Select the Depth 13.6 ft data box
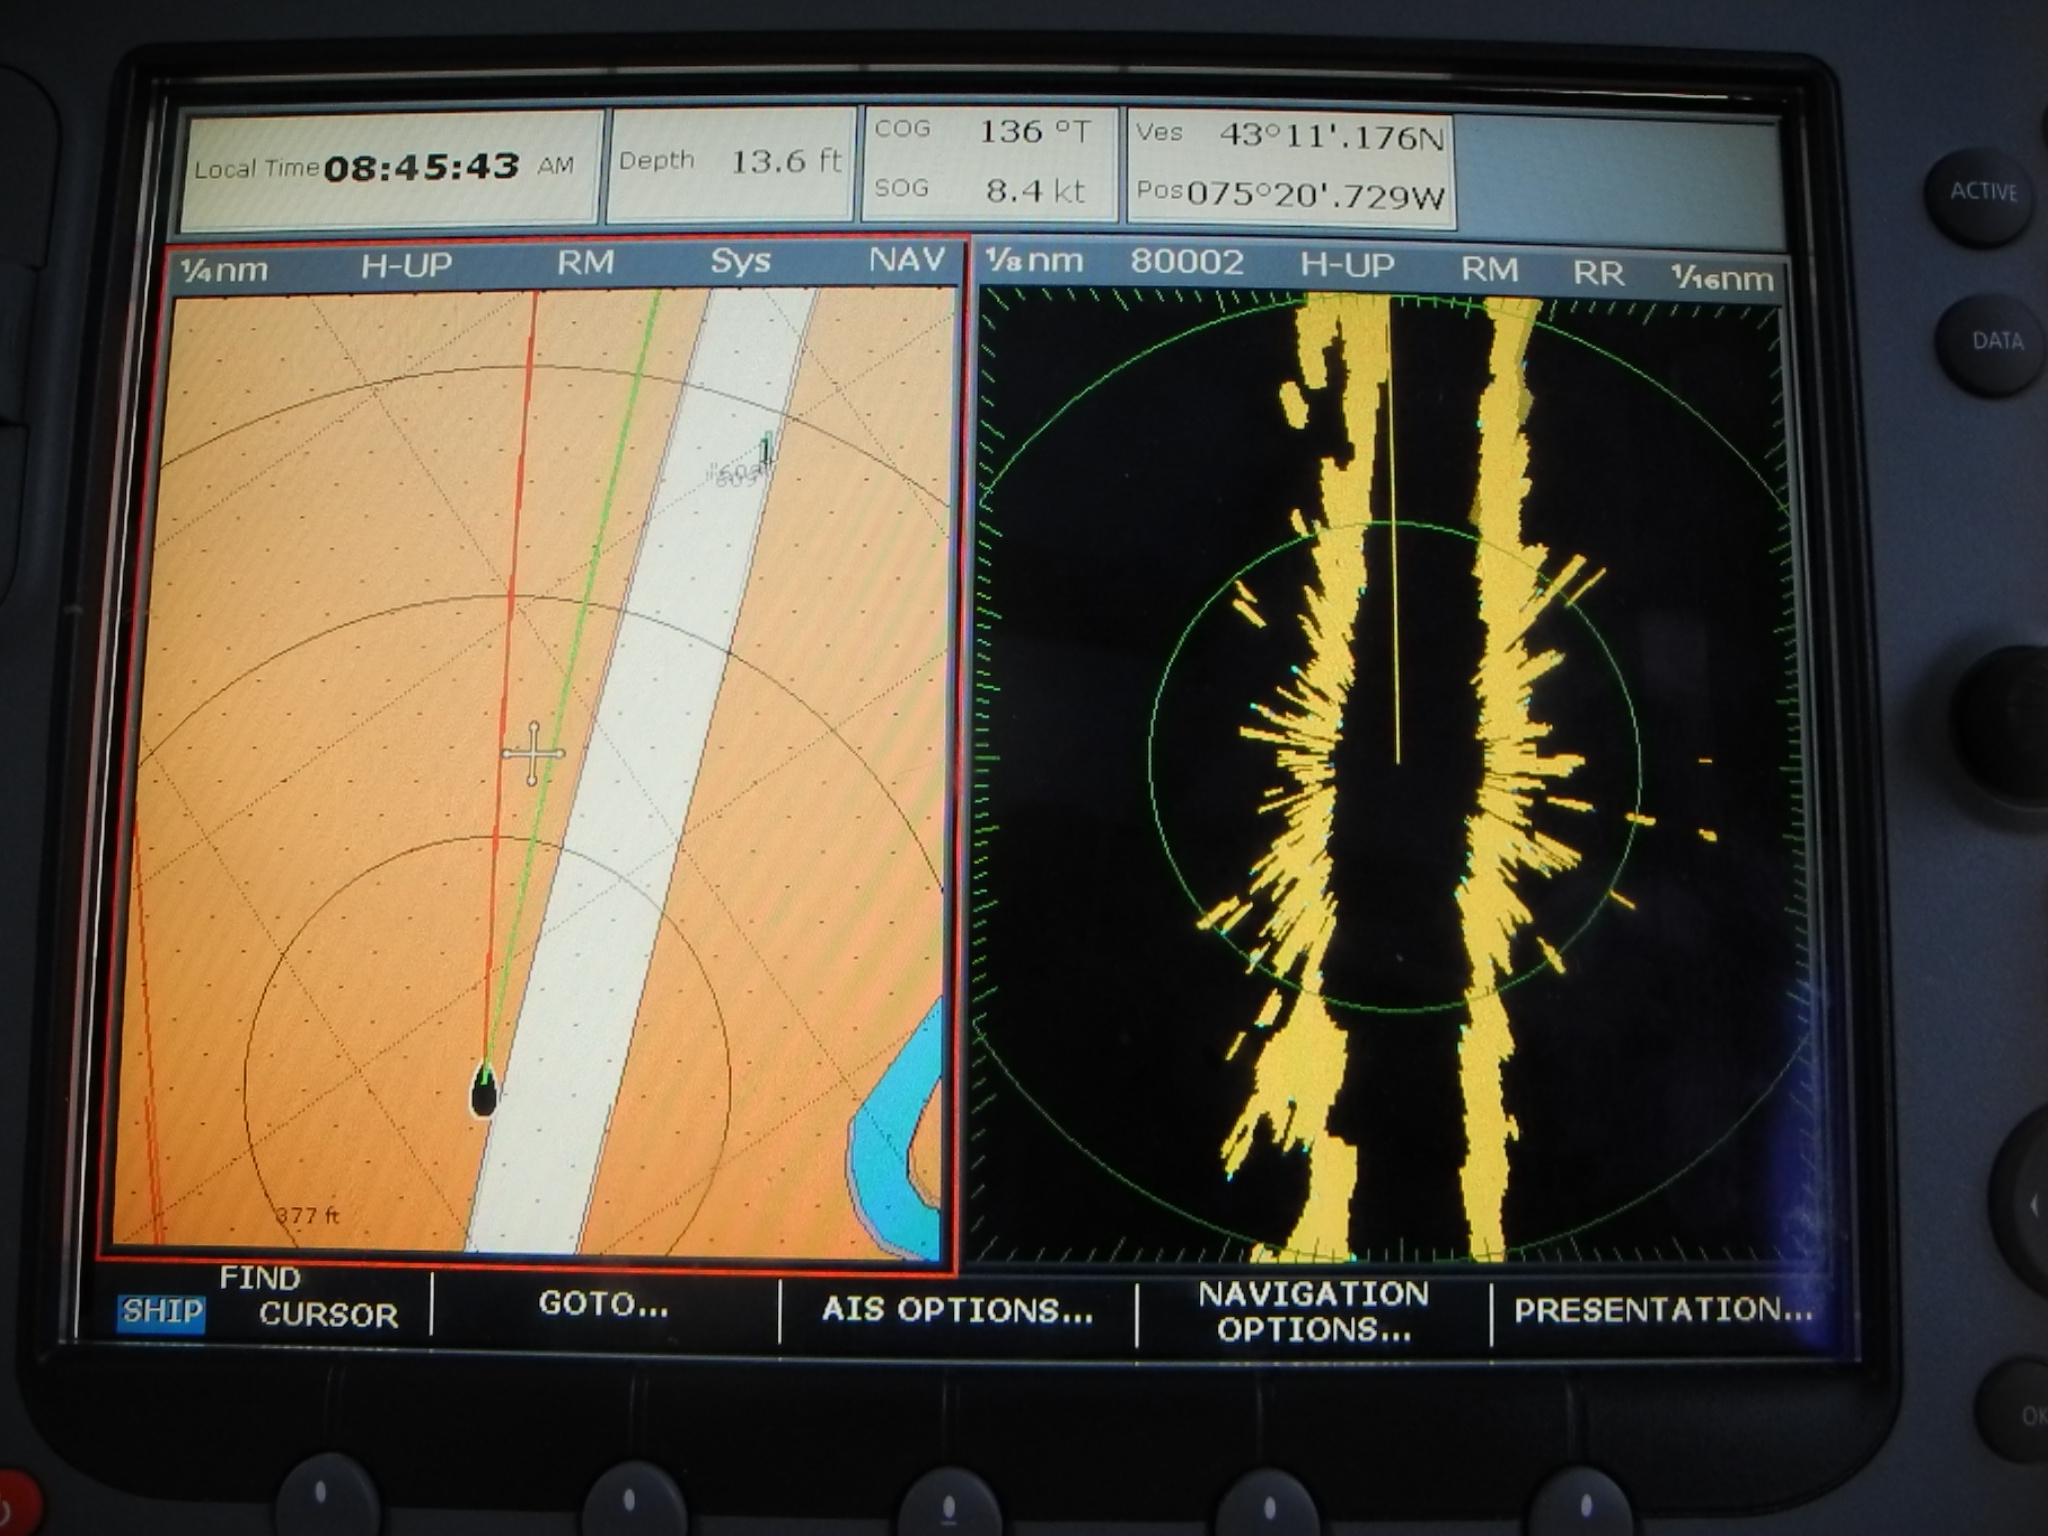 [x=729, y=162]
